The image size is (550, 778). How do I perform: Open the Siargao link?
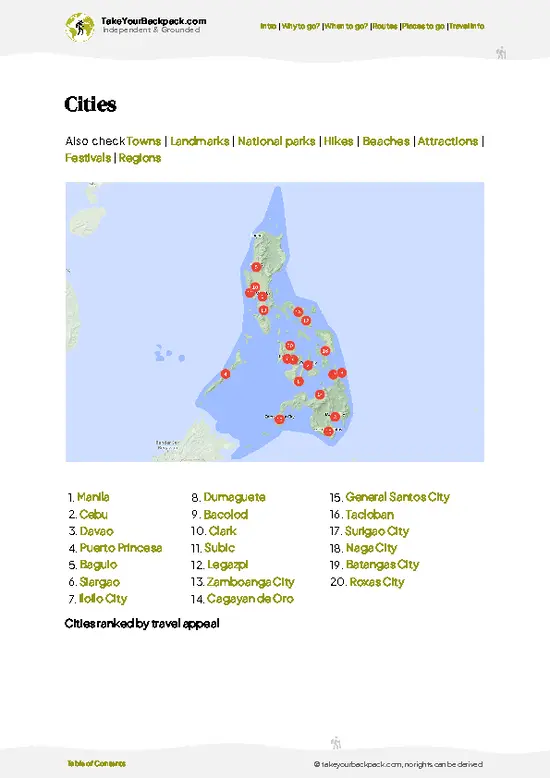coord(100,582)
